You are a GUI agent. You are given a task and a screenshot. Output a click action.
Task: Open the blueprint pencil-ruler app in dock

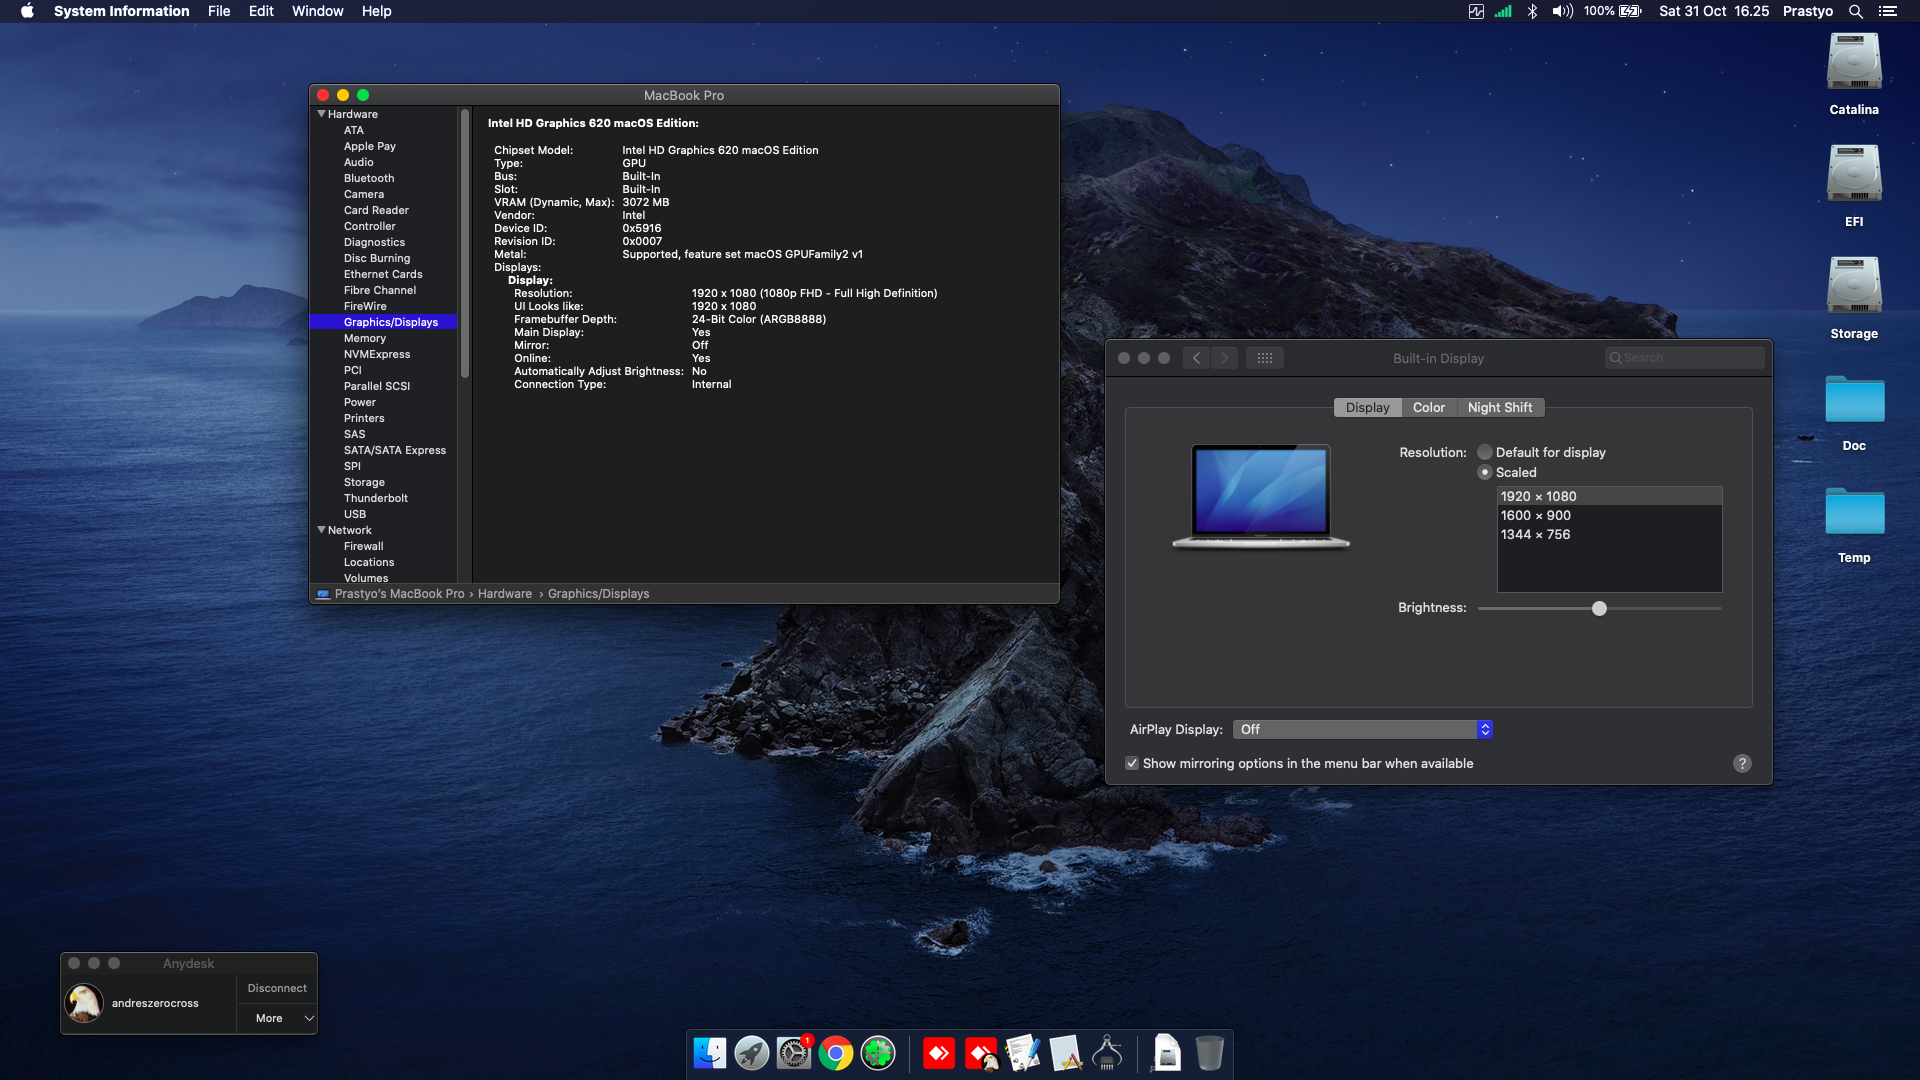1065,1053
